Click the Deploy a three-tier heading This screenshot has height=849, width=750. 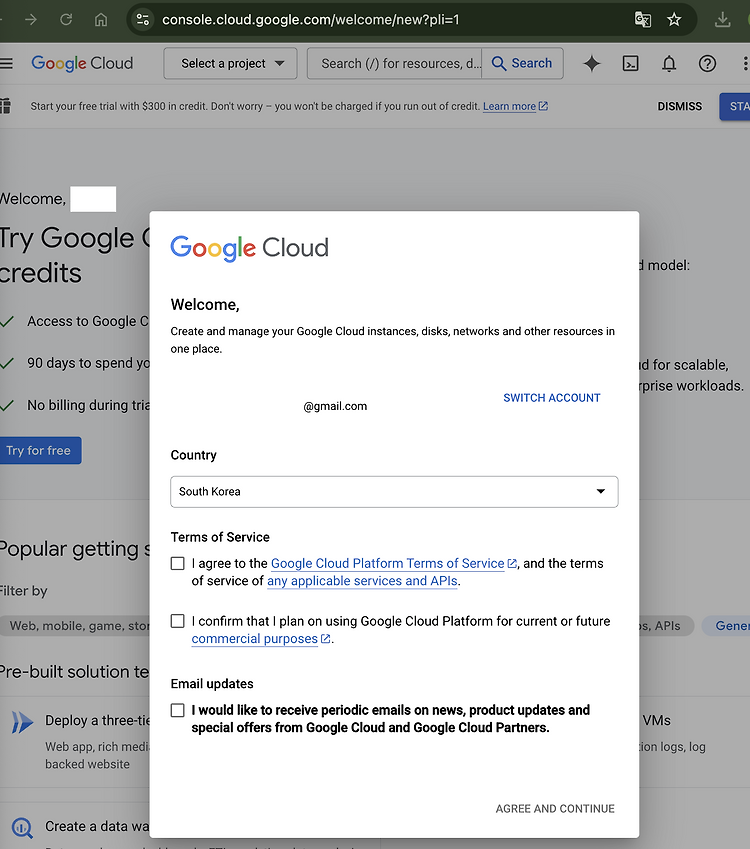[97, 721]
